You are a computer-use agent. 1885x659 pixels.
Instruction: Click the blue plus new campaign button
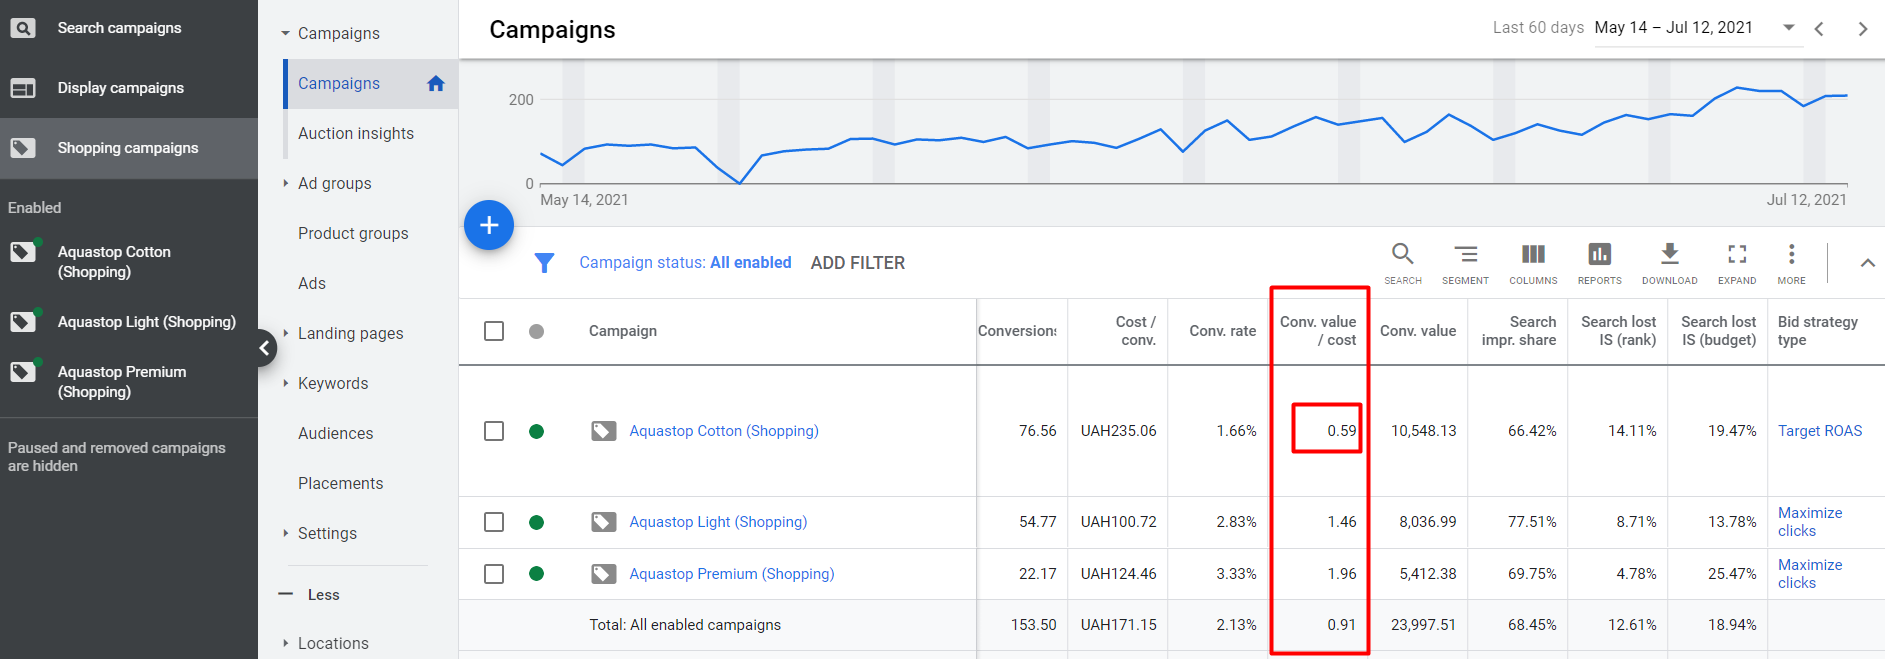tap(488, 225)
